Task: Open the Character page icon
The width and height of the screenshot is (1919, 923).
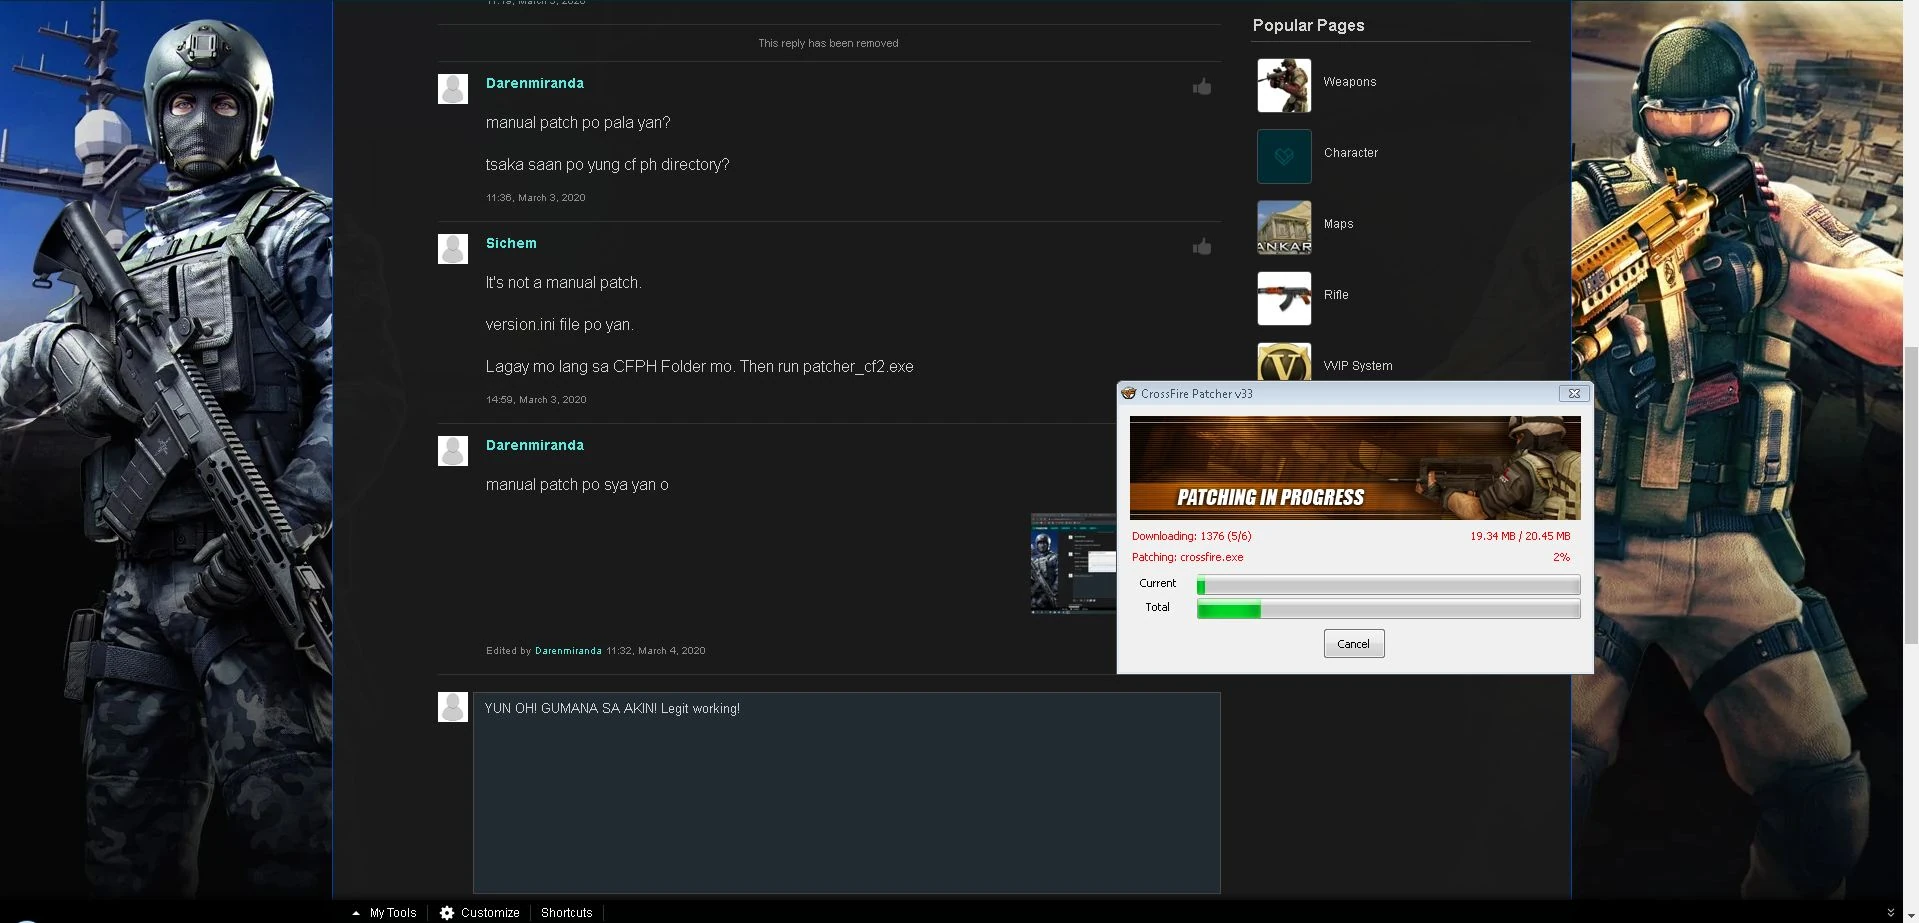Action: pyautogui.click(x=1284, y=156)
